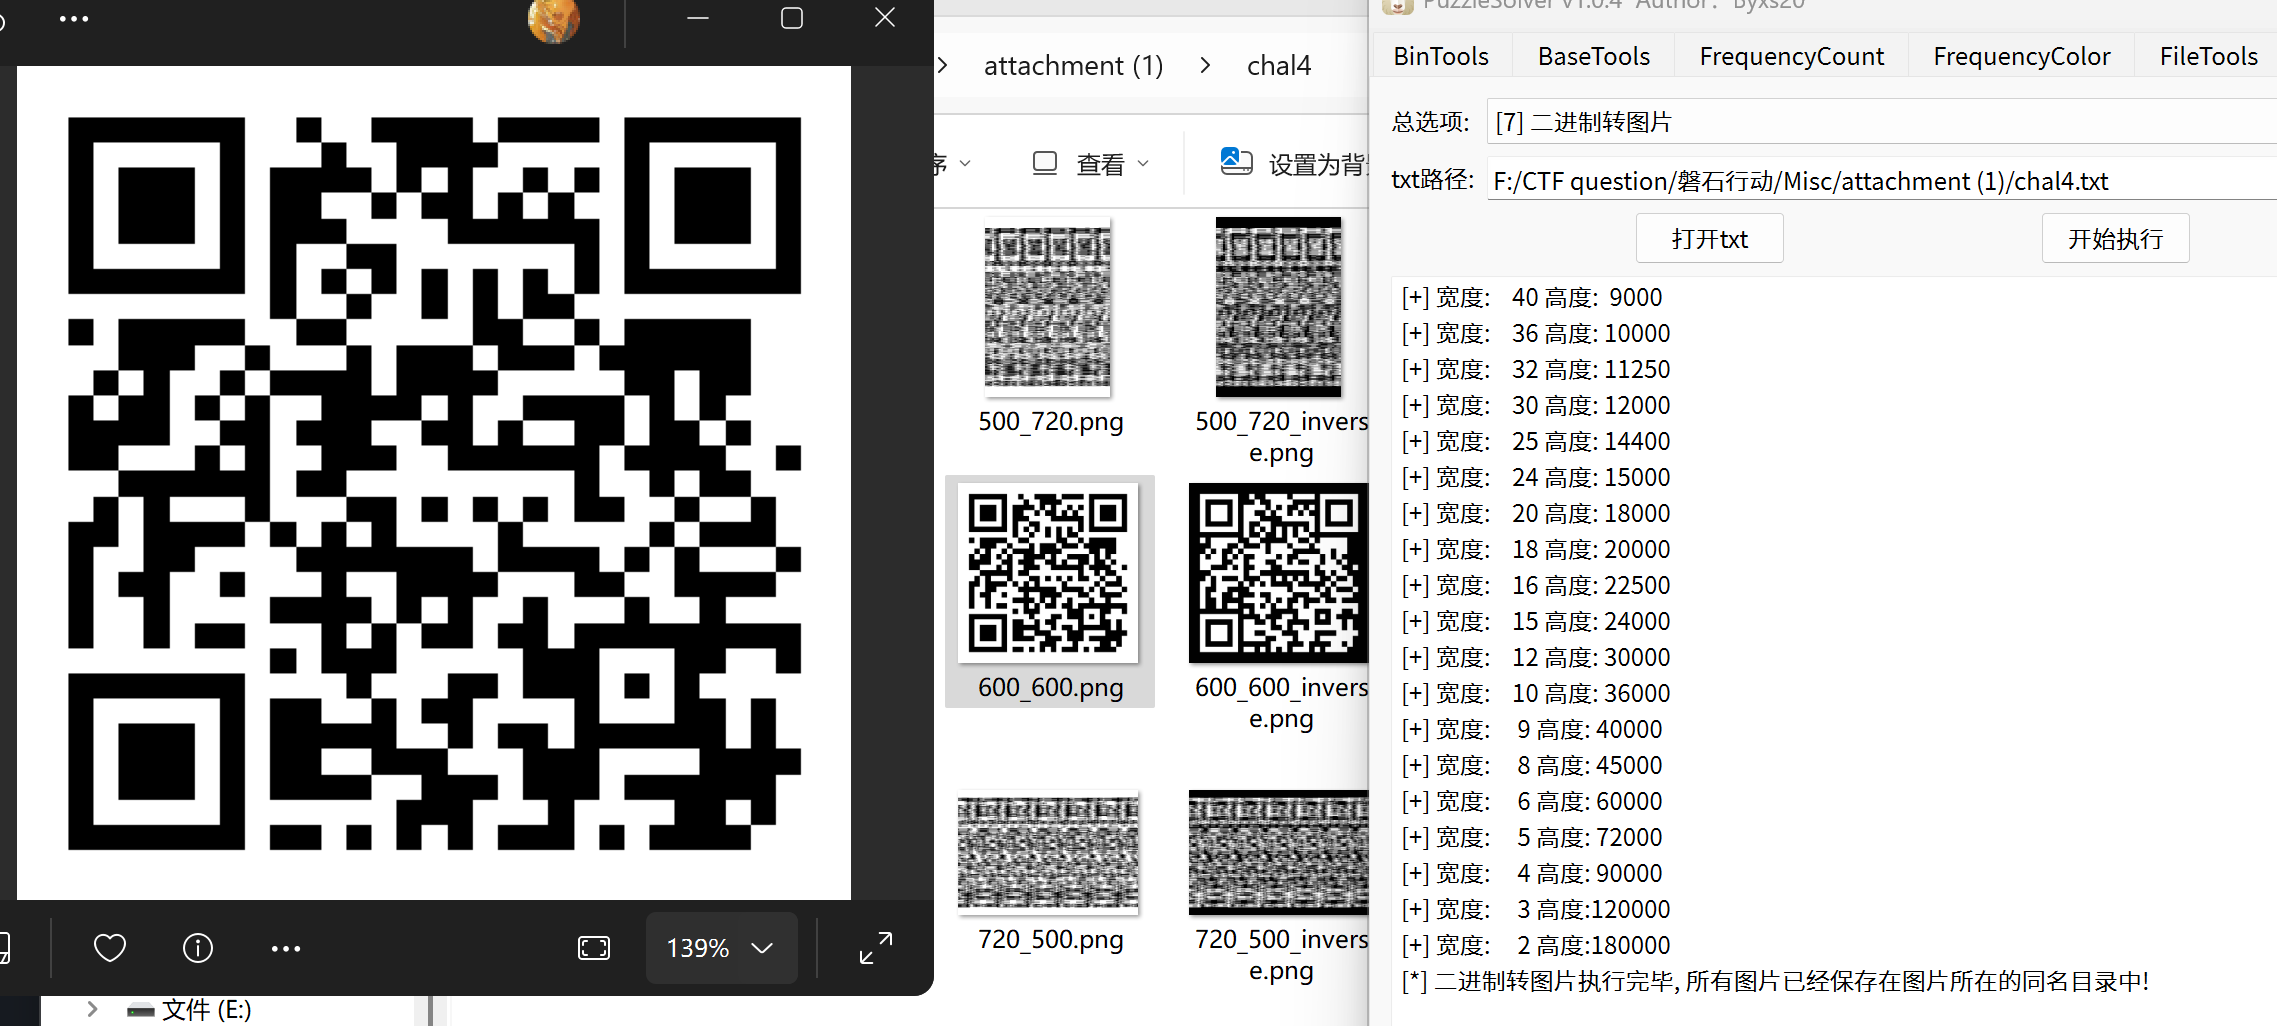
Task: Switch to the BaseTools tab
Action: (1593, 56)
